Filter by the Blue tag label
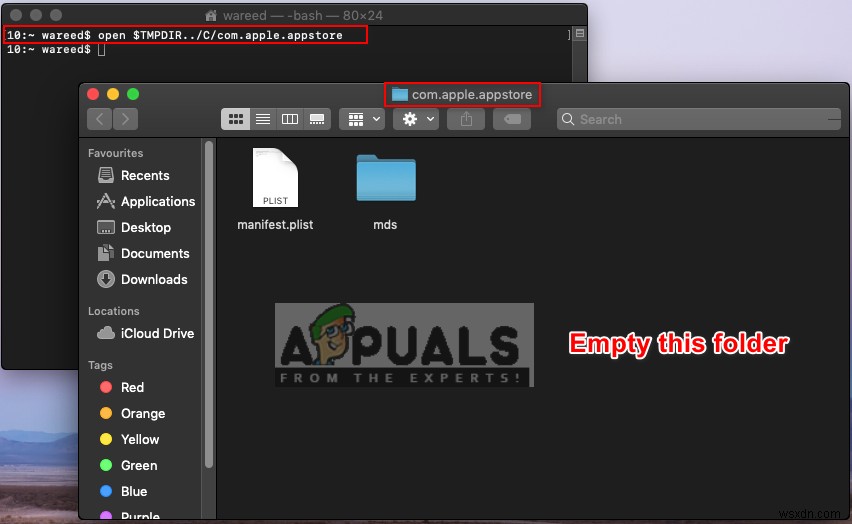Viewport: 852px width, 524px height. (134, 491)
